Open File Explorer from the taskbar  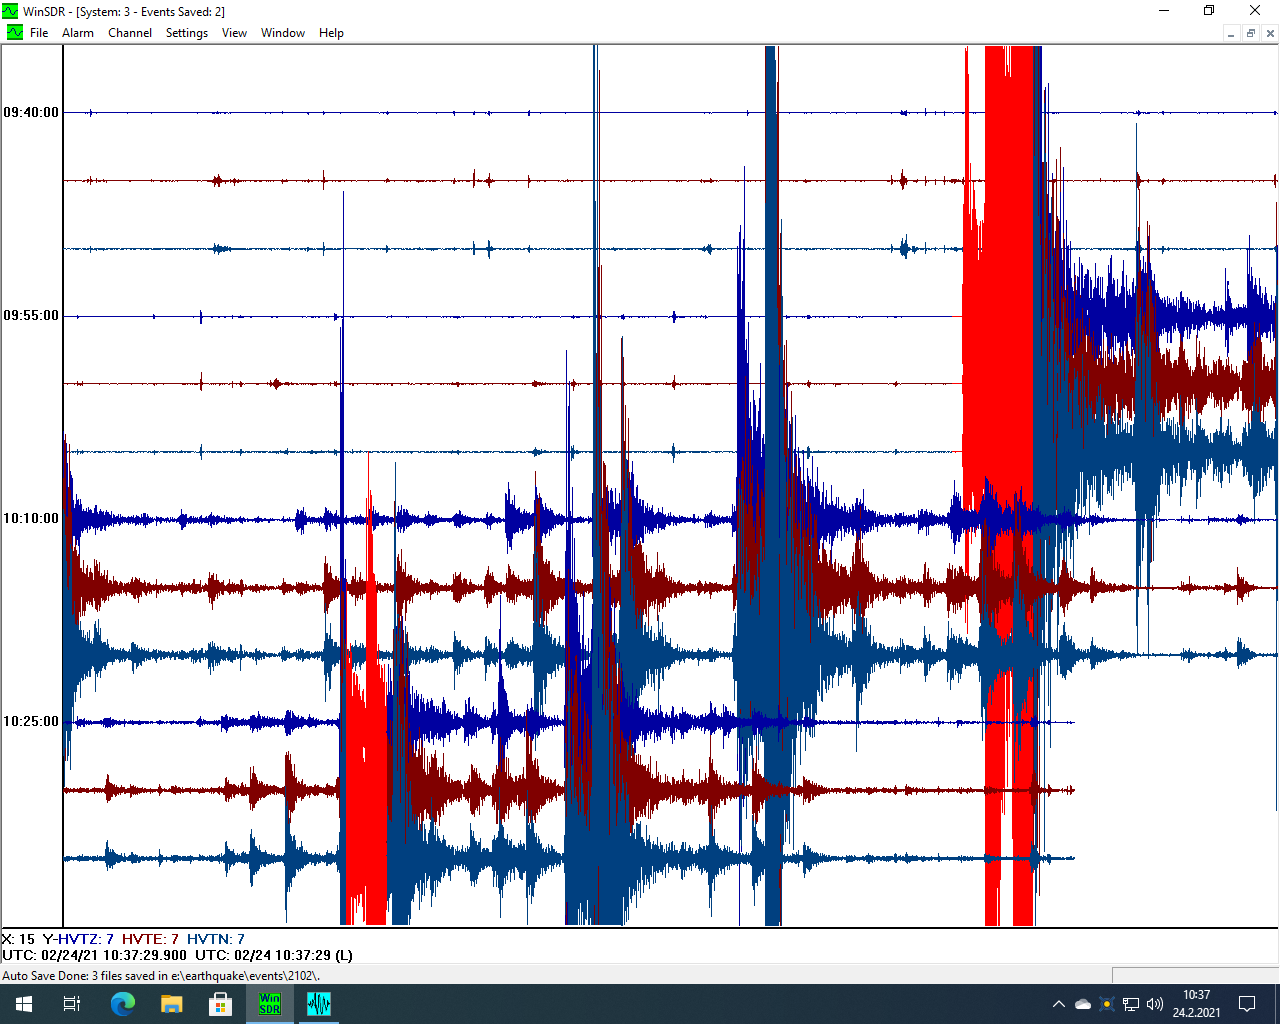coord(172,1004)
